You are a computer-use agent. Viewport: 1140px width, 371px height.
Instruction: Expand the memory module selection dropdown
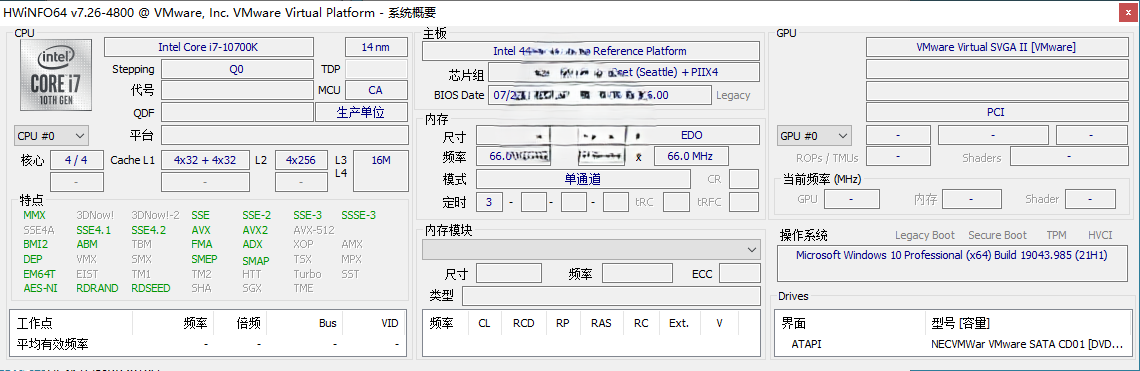[x=591, y=250]
